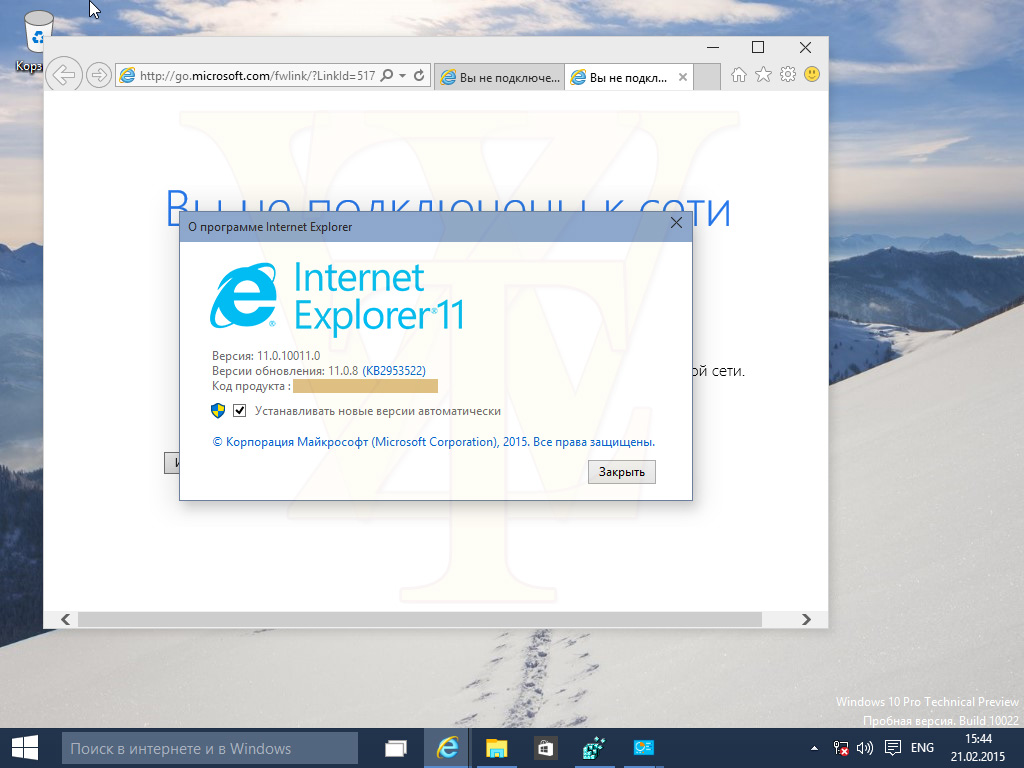The image size is (1024, 768).
Task: Click the network disconnected tray icon
Action: pos(841,748)
